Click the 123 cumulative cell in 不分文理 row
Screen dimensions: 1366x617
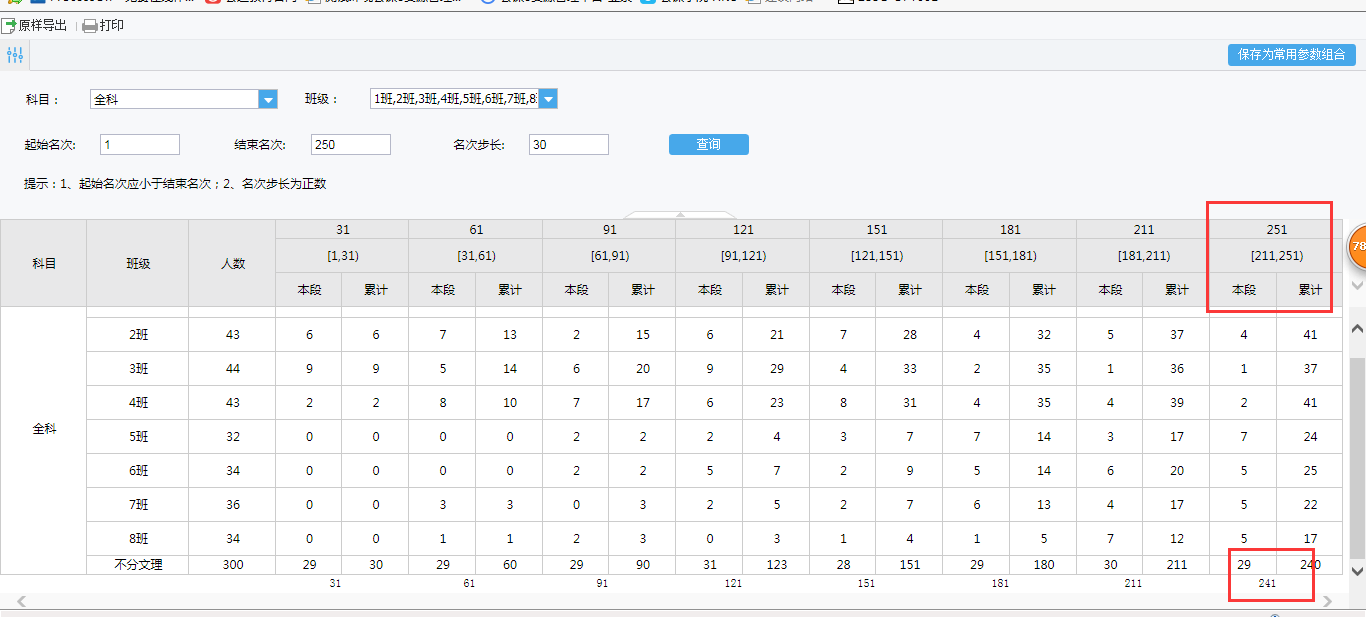tap(776, 565)
